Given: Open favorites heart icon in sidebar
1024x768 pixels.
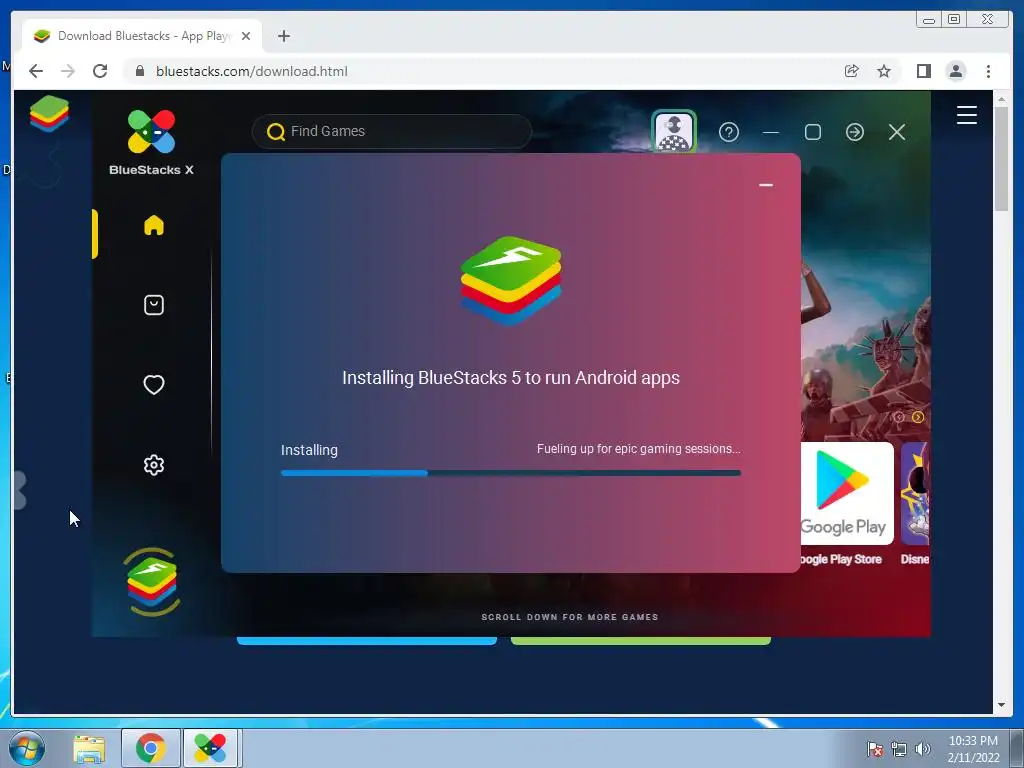Looking at the screenshot, I should click(x=153, y=385).
